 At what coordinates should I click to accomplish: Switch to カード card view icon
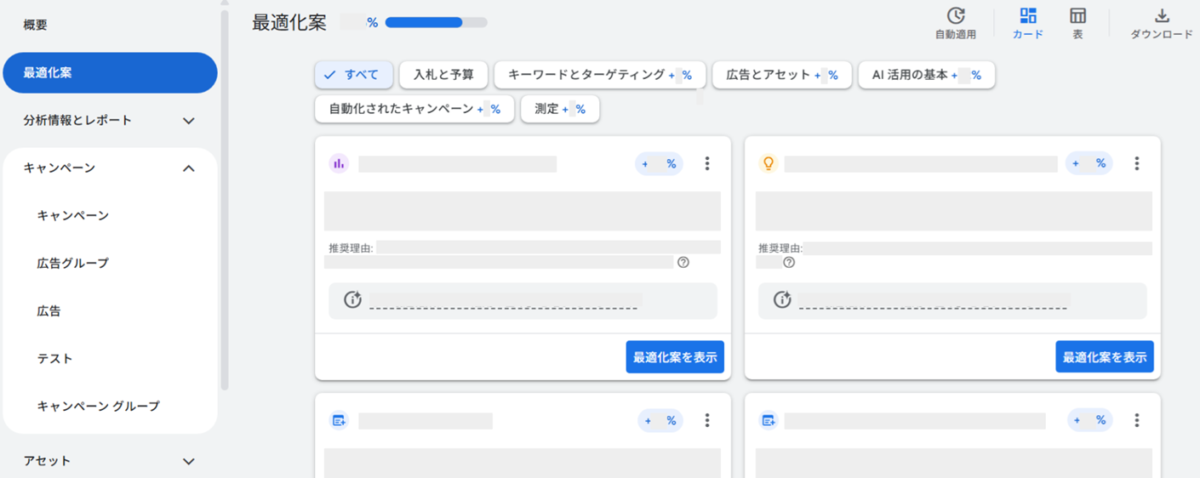pos(1028,16)
